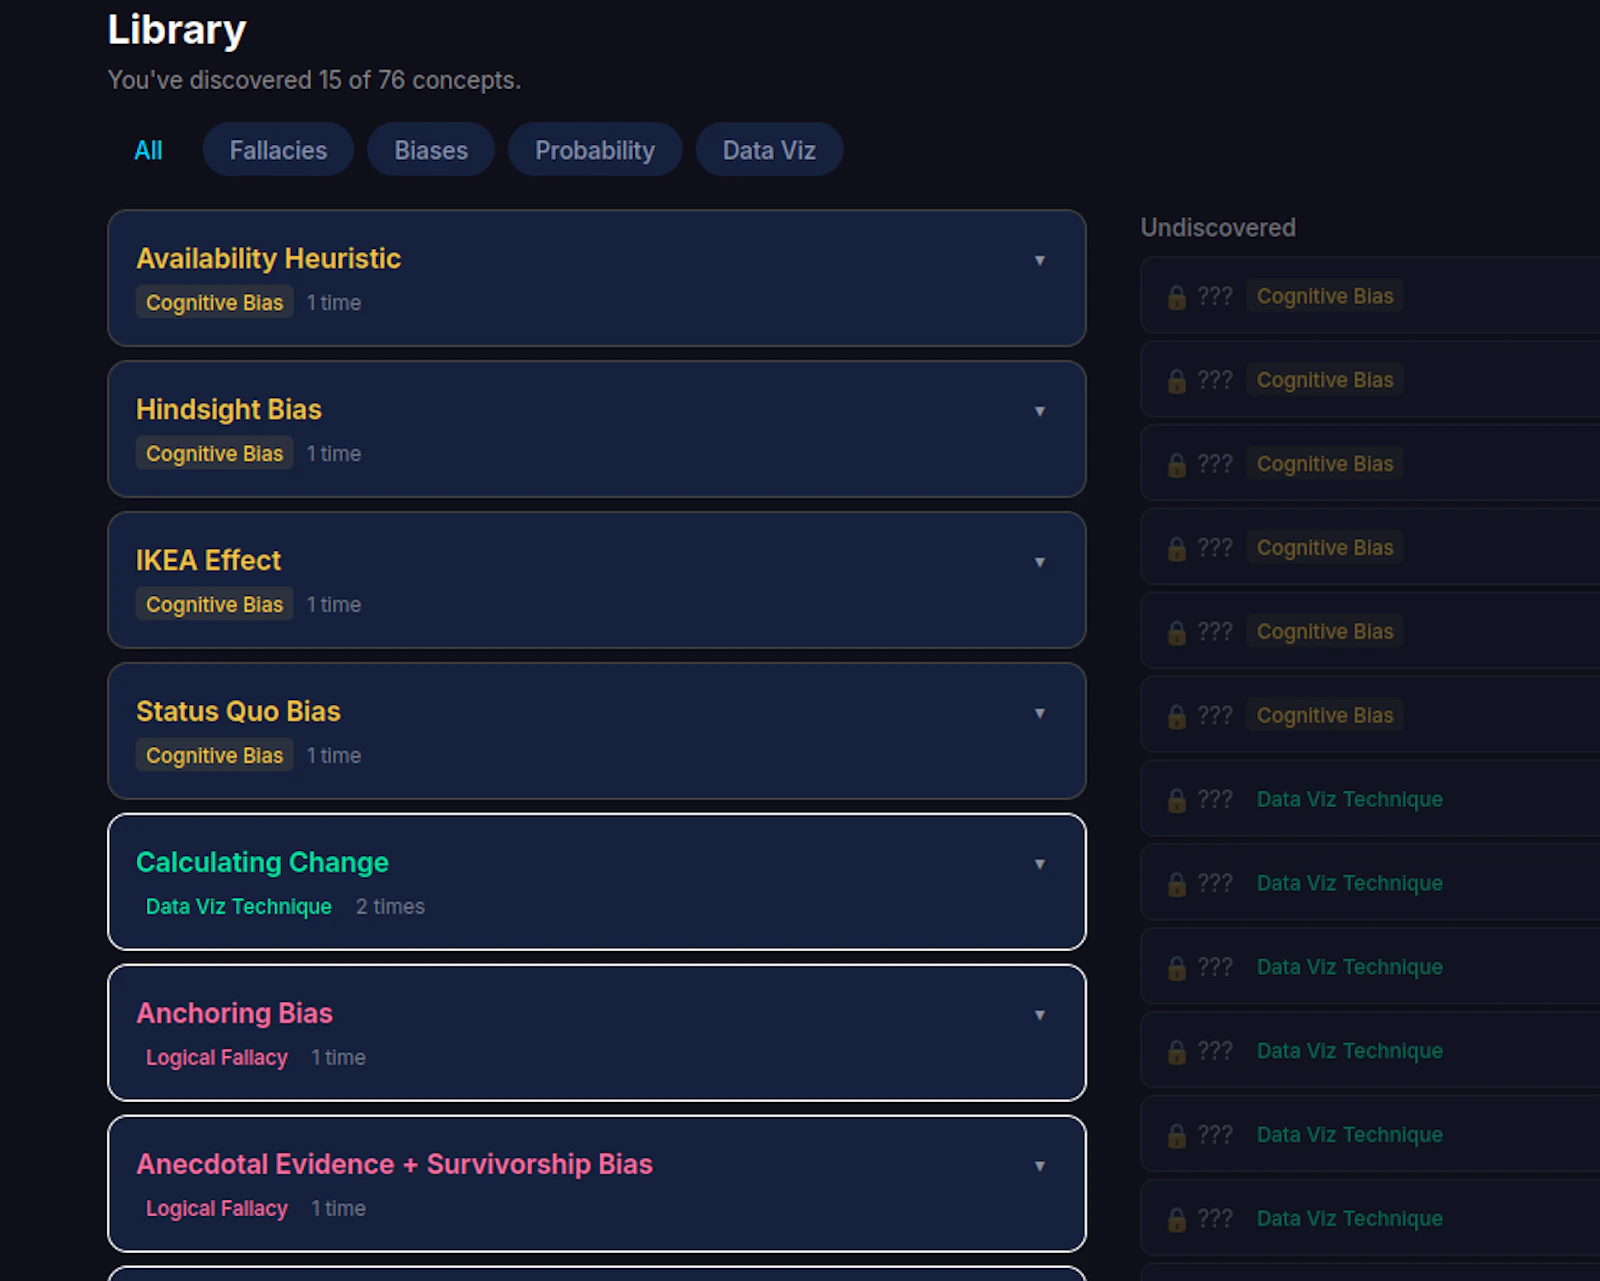This screenshot has width=1600, height=1281.
Task: Expand the IKEA Effect card arrow
Action: [x=1039, y=562]
